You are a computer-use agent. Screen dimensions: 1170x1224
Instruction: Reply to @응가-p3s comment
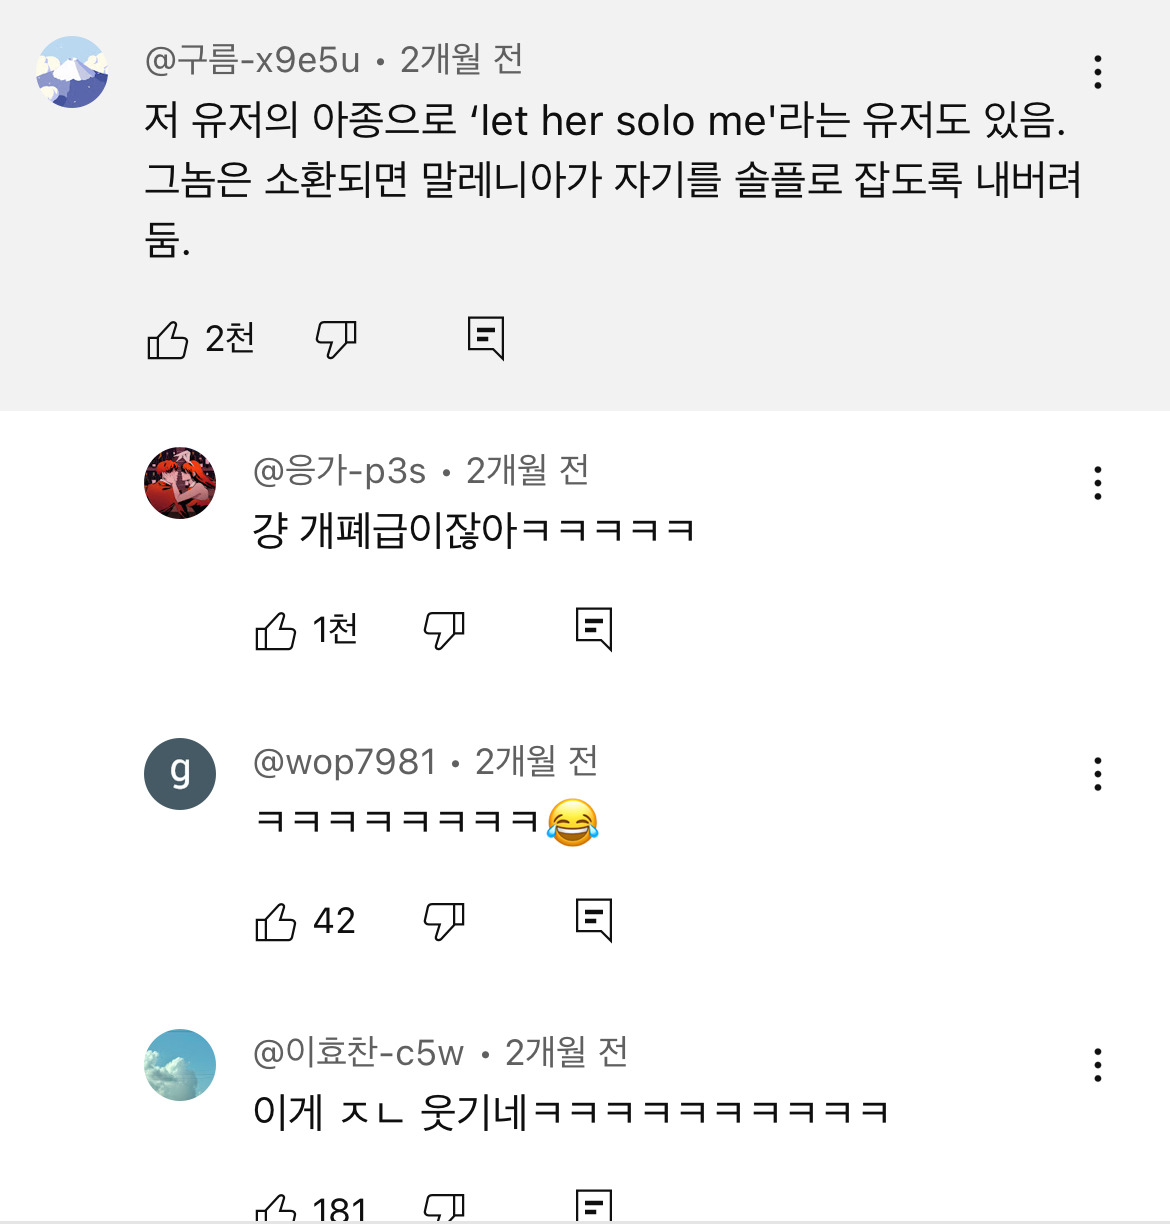tap(594, 629)
